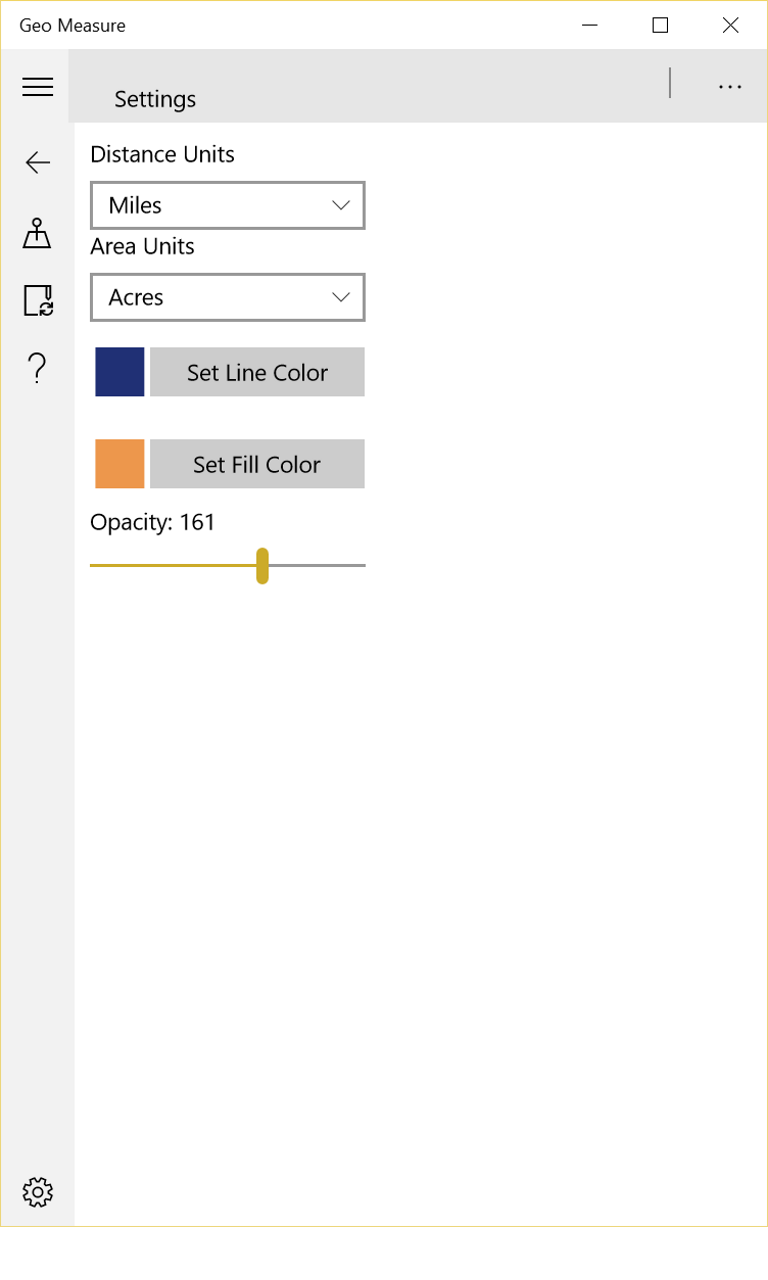Click the dark blue line color swatch
Screen dimensions: 768x1280
[120, 372]
